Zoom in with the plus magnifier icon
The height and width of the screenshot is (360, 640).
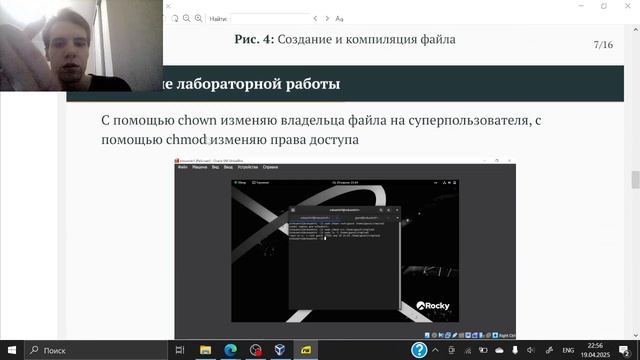pyautogui.click(x=198, y=18)
